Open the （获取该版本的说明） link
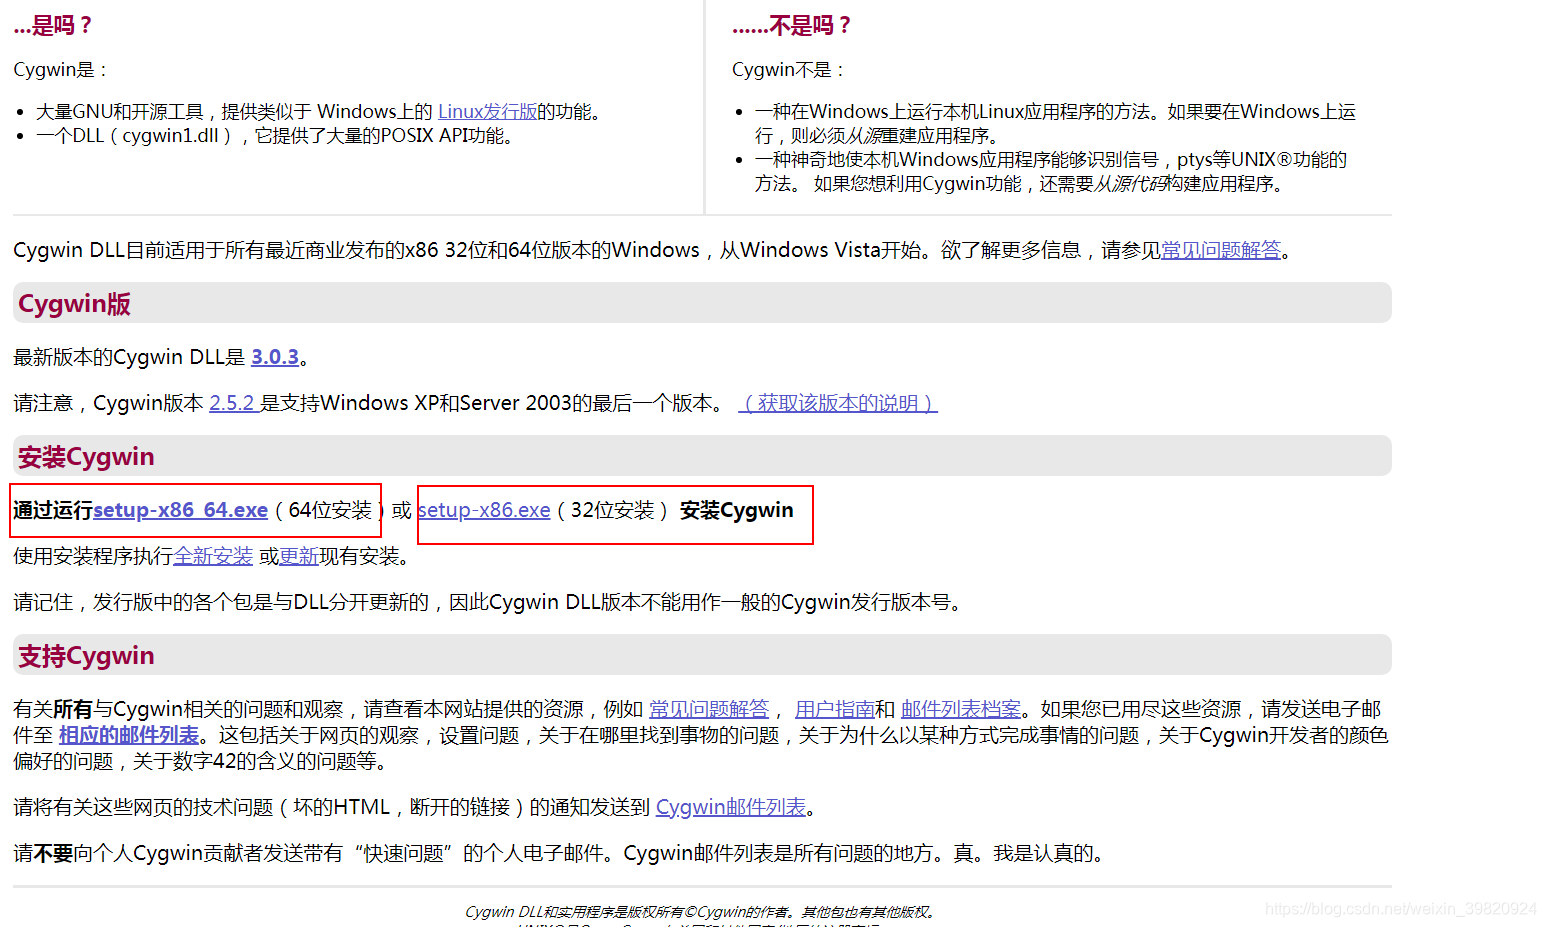1546x927 pixels. (x=838, y=403)
